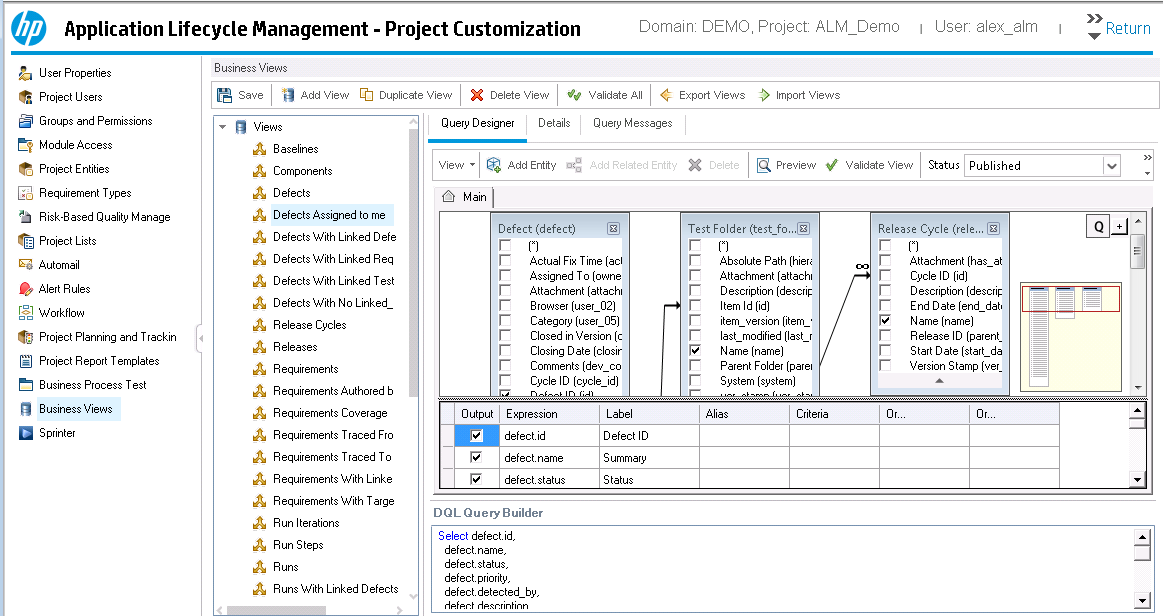This screenshot has height=616, width=1163.
Task: Click inside the DQL query text area
Action: (785, 569)
